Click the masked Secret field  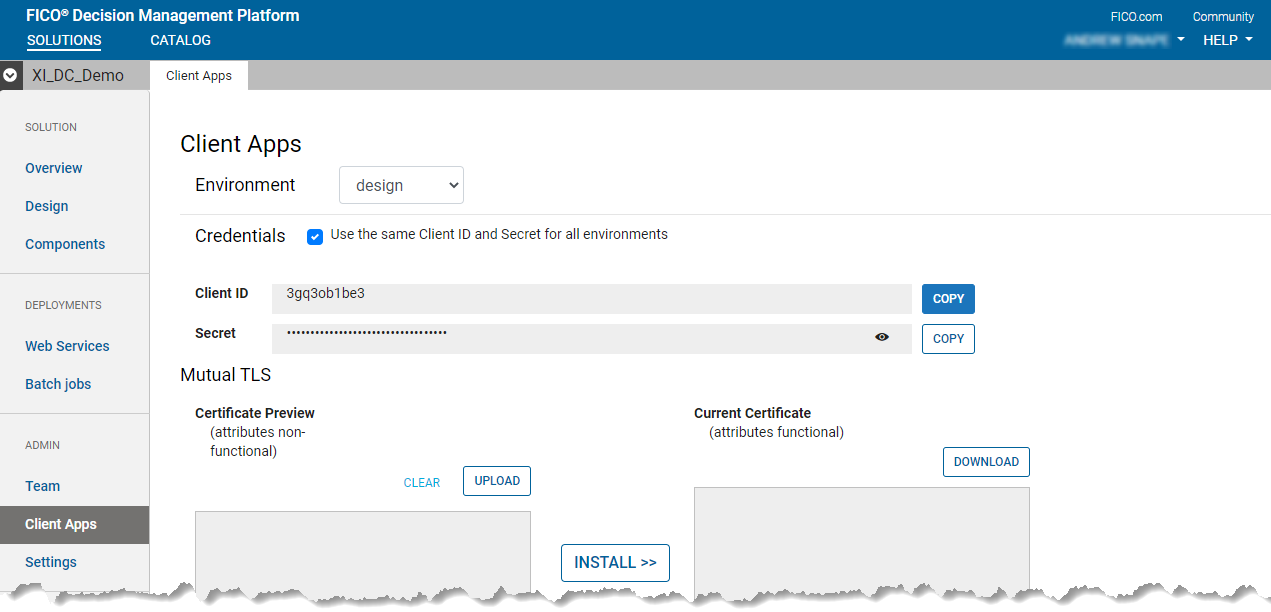click(592, 339)
